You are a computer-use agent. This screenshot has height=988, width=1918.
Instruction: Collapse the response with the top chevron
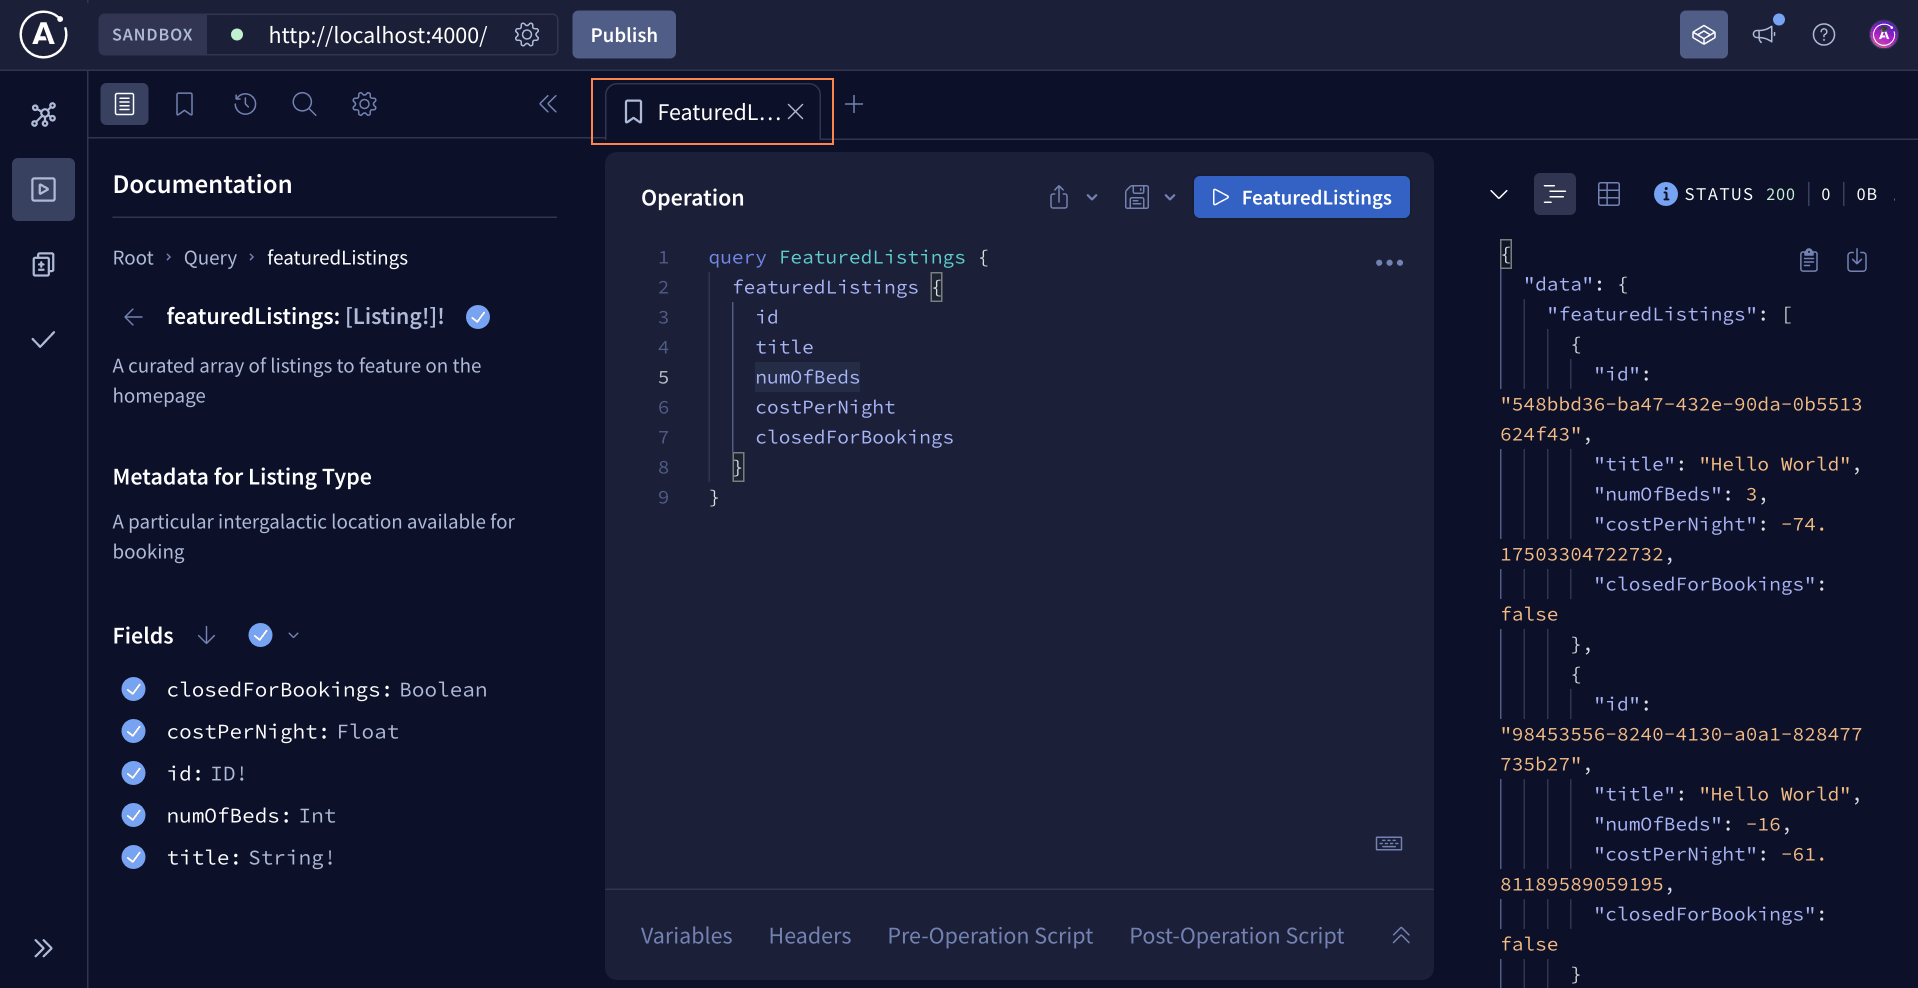[1499, 194]
